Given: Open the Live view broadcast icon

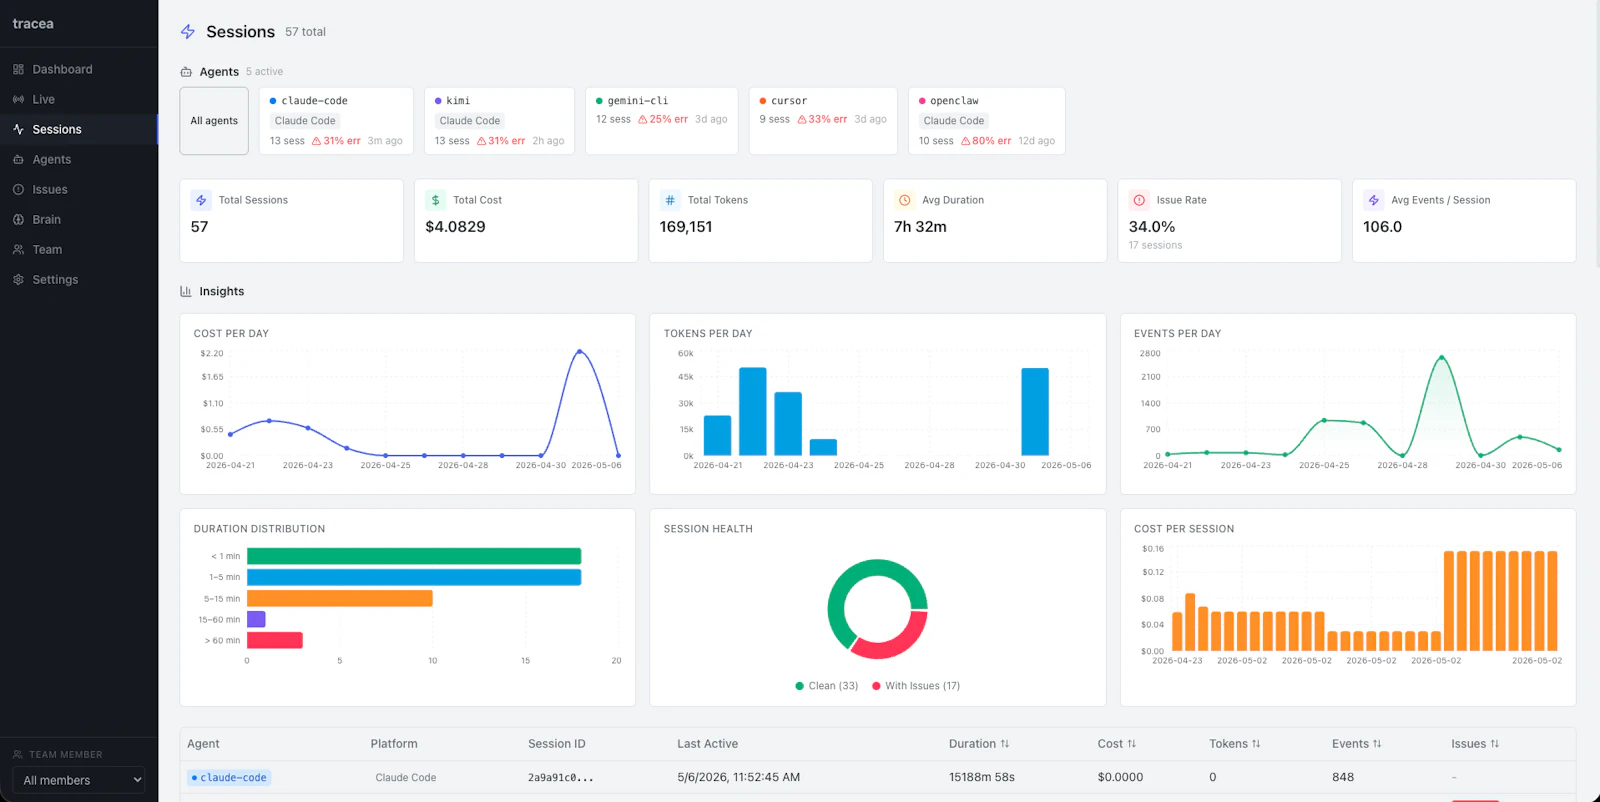Looking at the screenshot, I should pyautogui.click(x=18, y=99).
